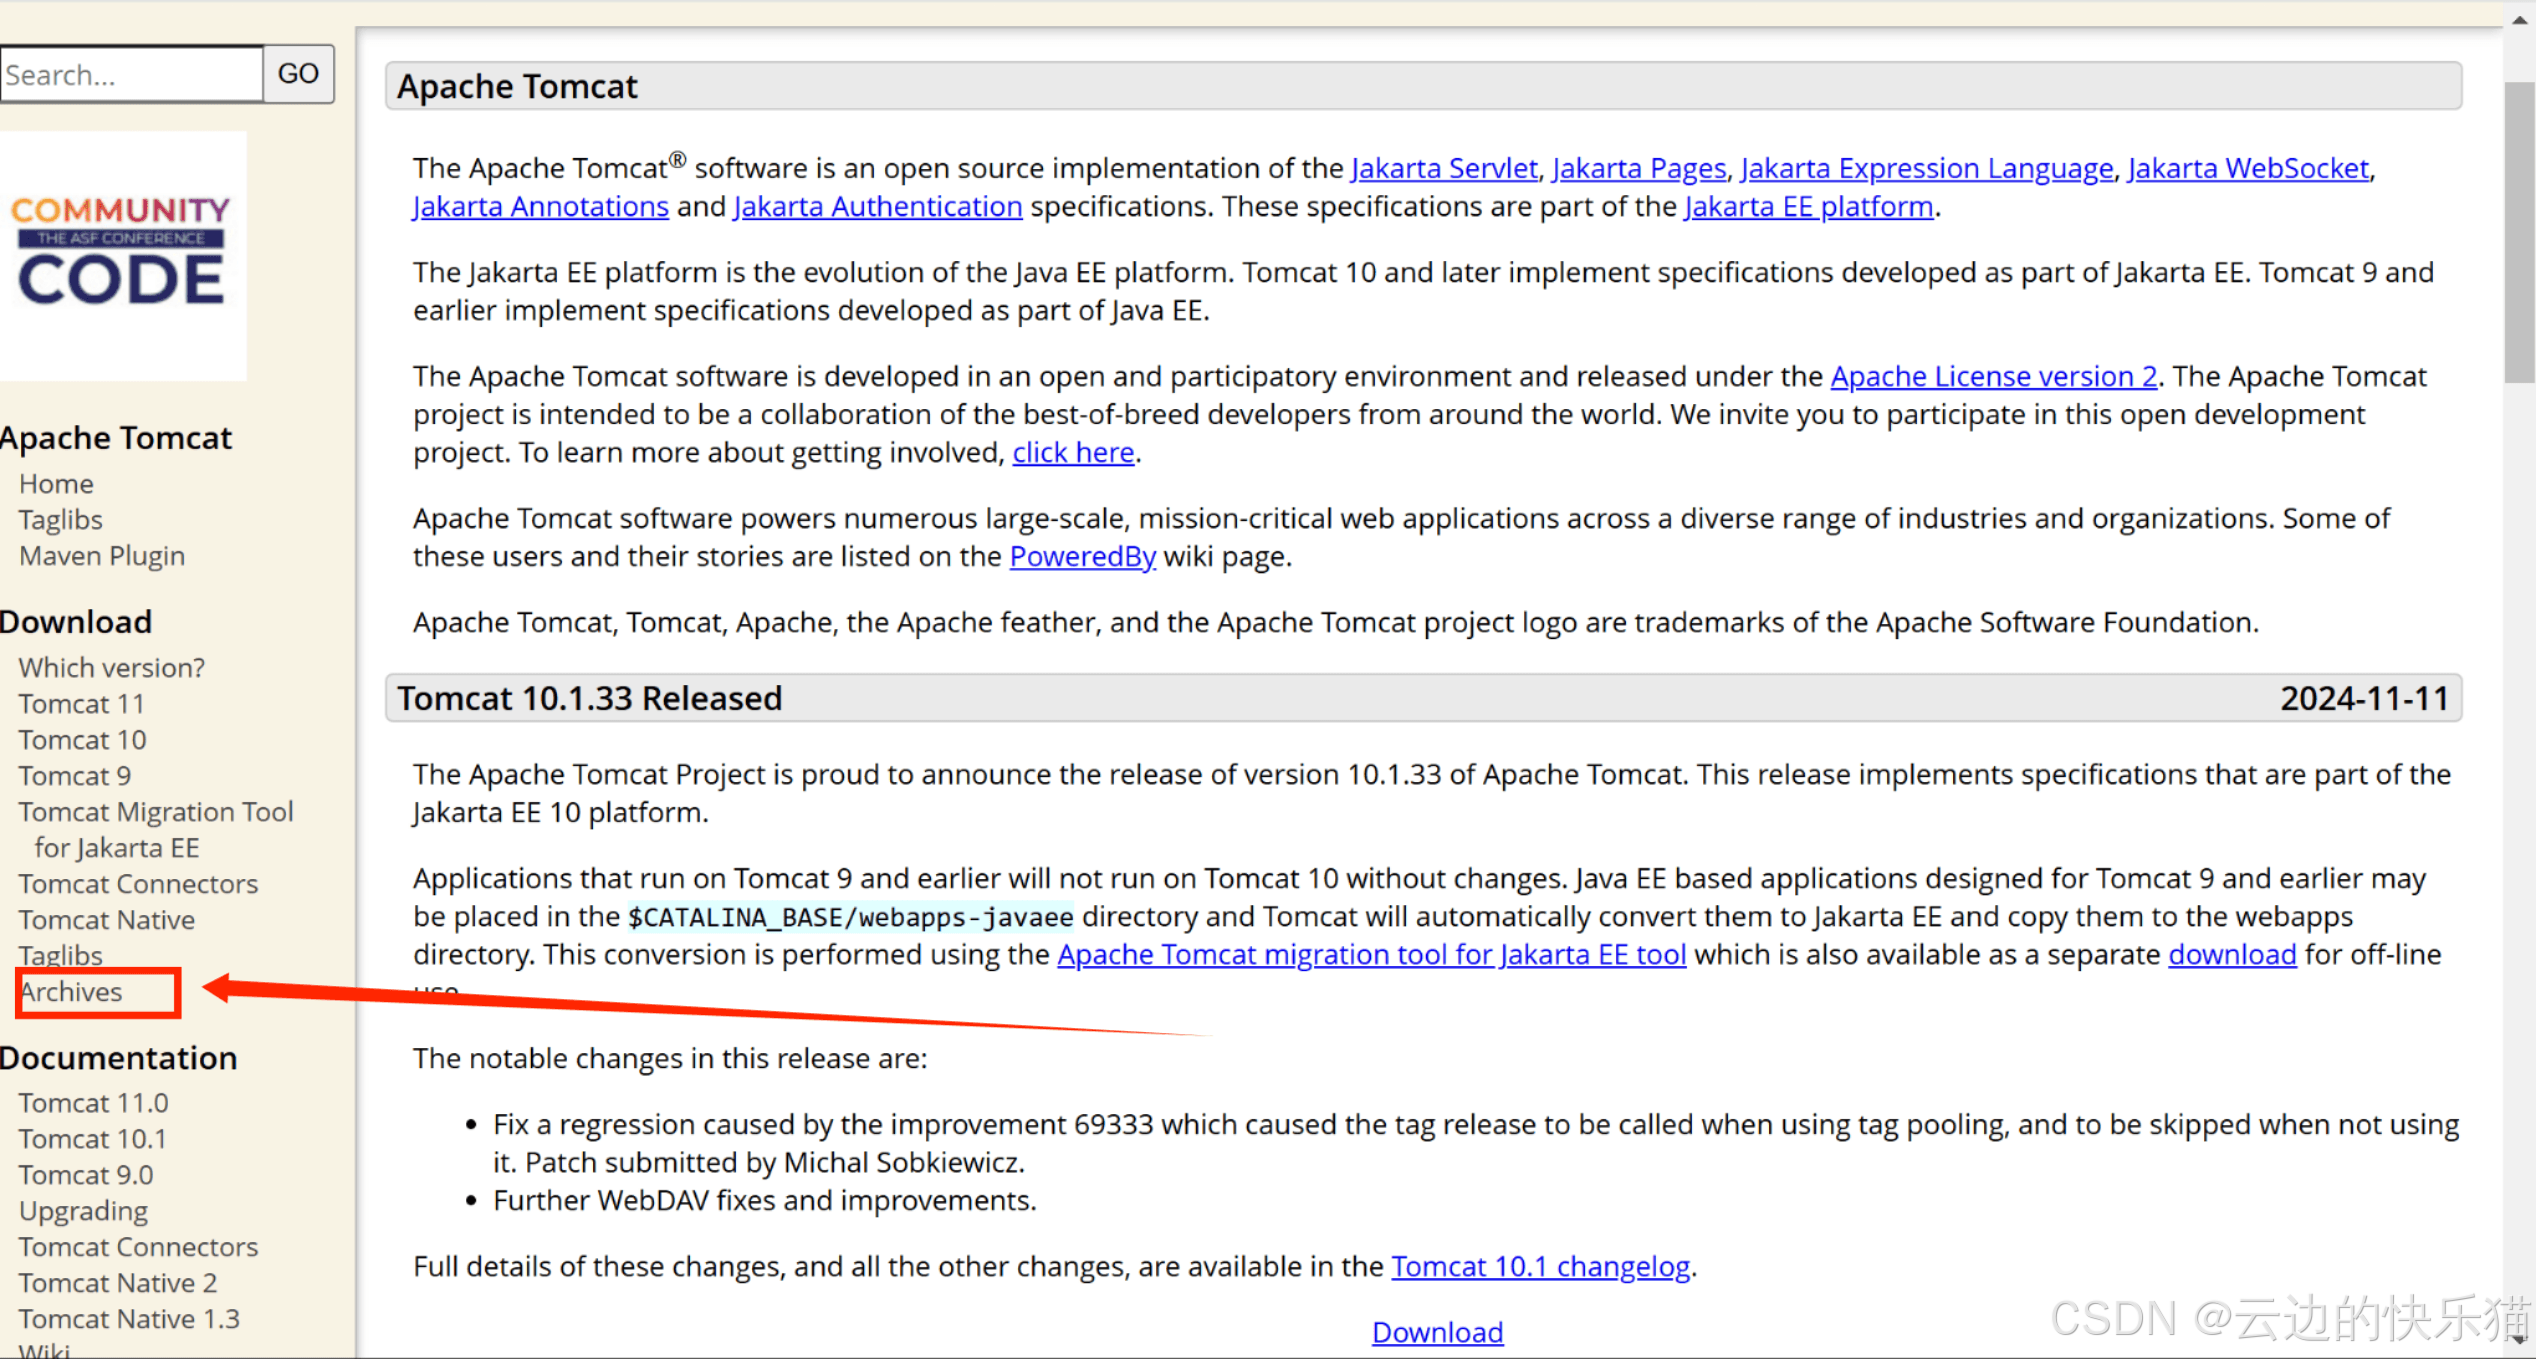Image resolution: width=2536 pixels, height=1359 pixels.
Task: Go to Tomcat 9 download page
Action: click(x=75, y=776)
